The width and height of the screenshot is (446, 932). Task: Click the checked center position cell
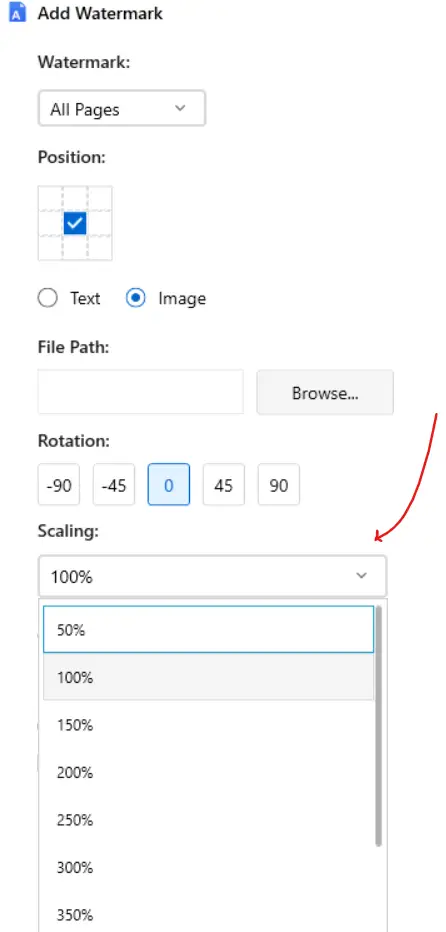75,223
